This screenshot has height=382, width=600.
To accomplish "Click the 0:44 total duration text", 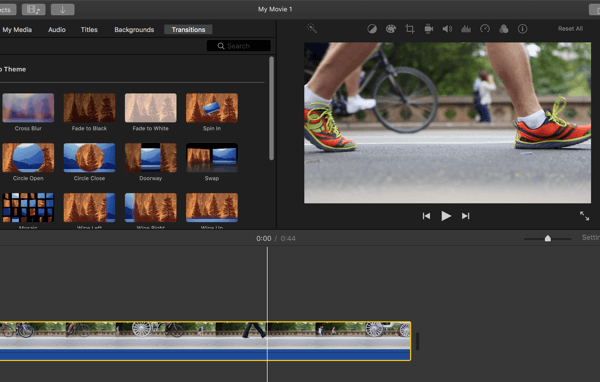I will pos(288,238).
